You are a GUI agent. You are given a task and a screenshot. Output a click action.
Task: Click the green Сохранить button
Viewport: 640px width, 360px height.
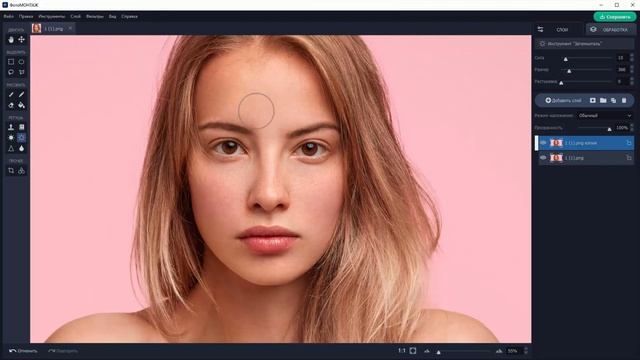(x=614, y=17)
